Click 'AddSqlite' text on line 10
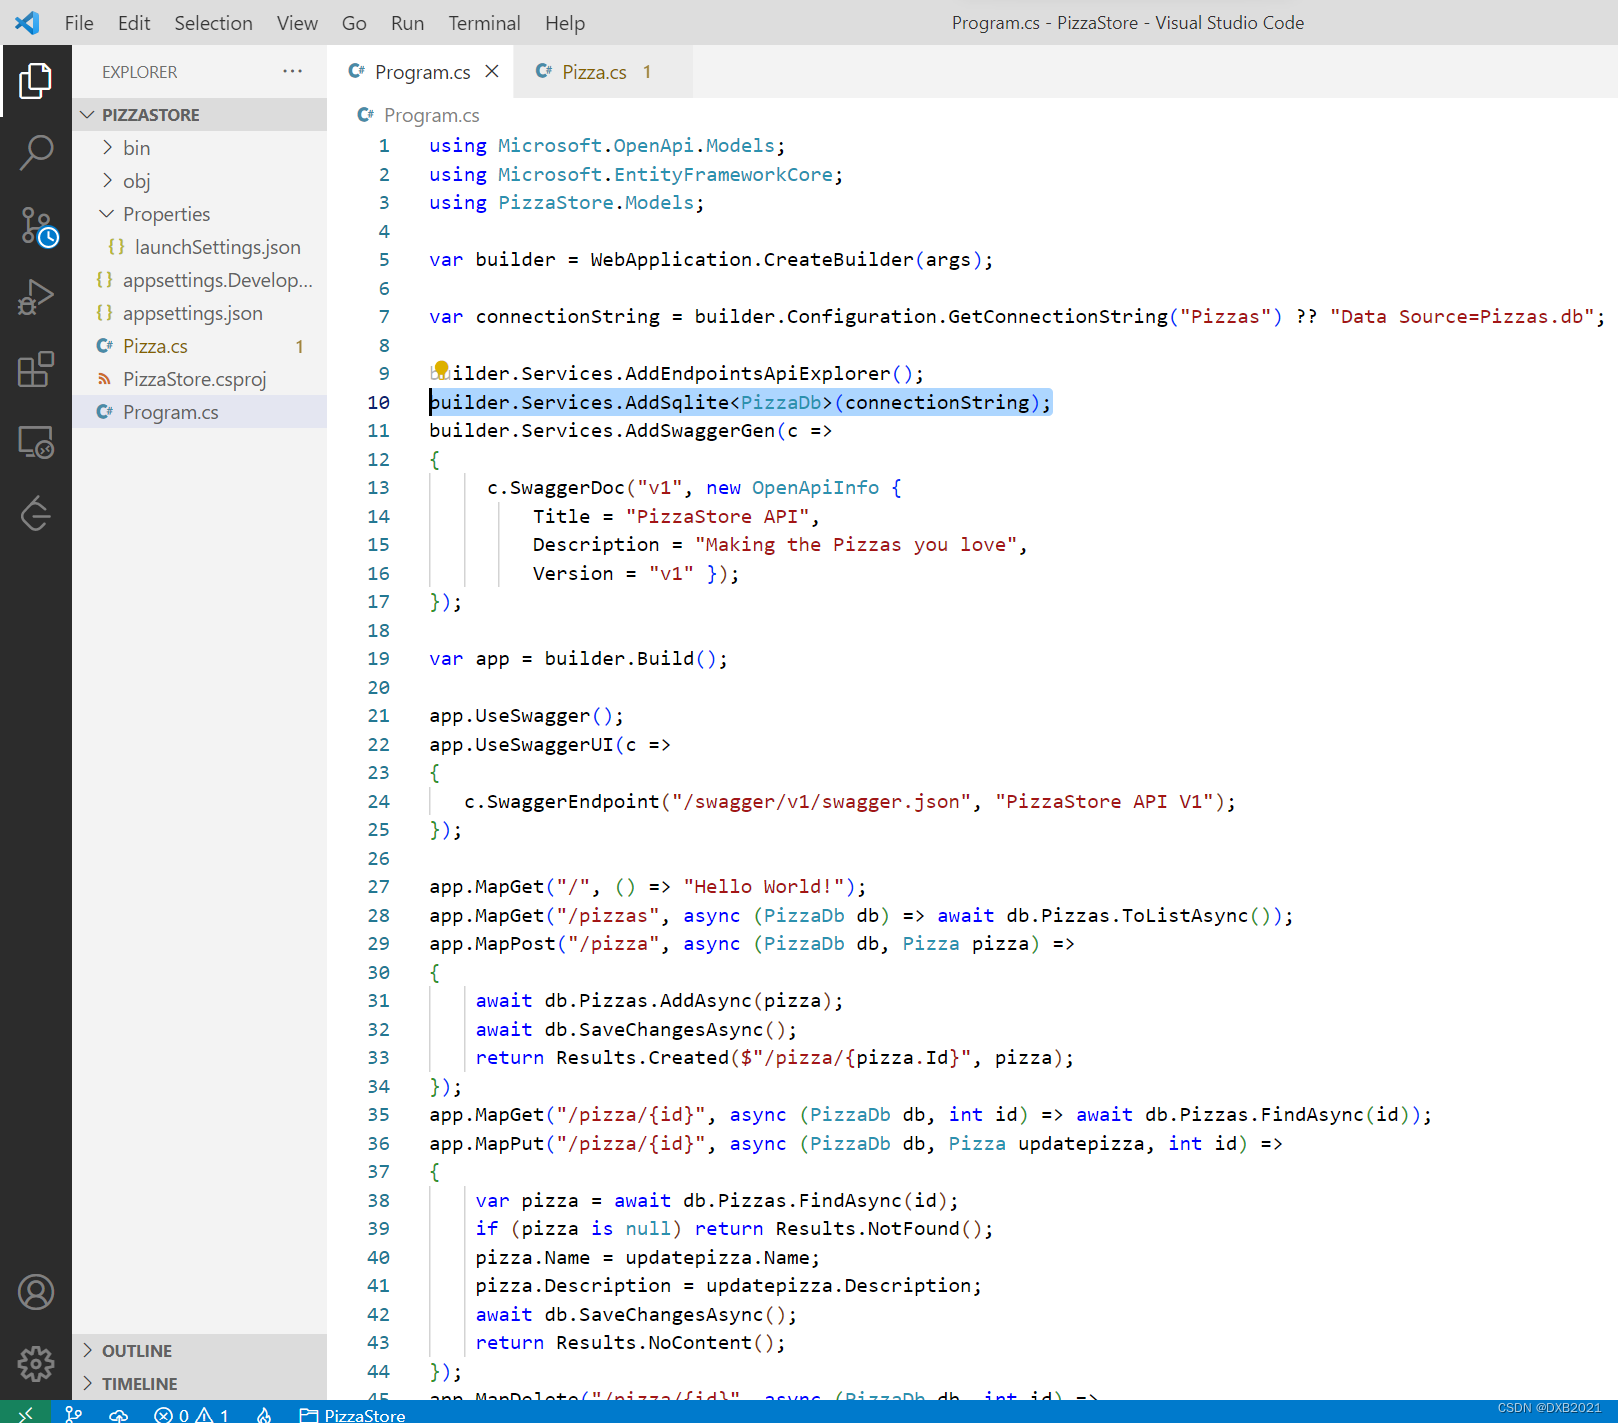This screenshot has width=1618, height=1423. click(677, 402)
